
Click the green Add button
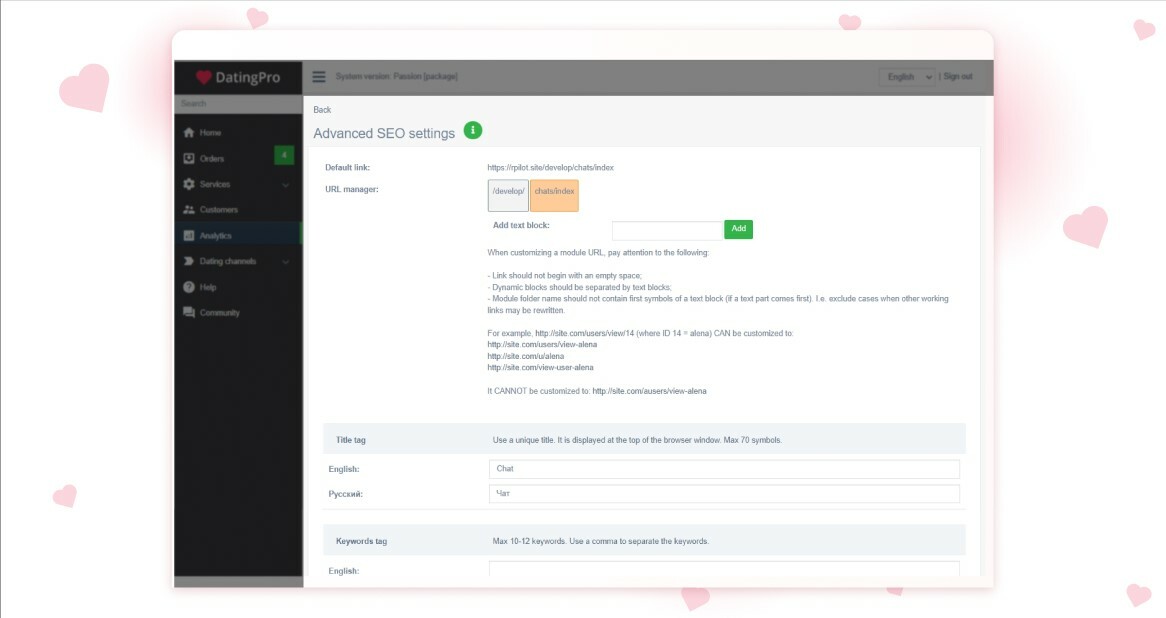[738, 228]
